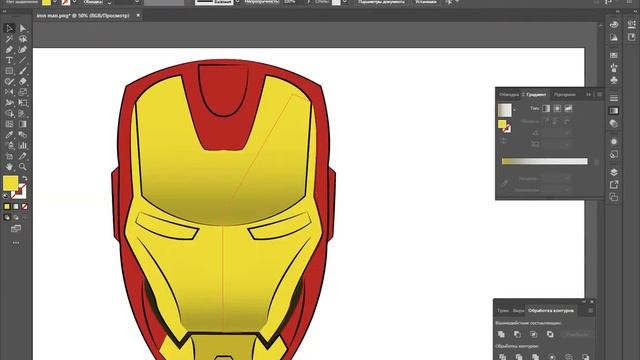Select the Hand tool
Image resolution: width=640 pixels, height=360 pixels.
coord(9,167)
